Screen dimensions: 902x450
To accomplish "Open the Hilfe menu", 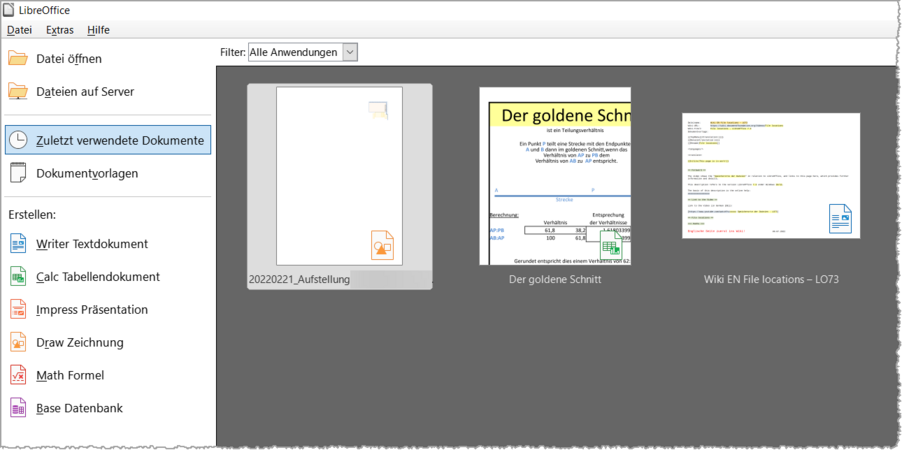I will pyautogui.click(x=98, y=30).
